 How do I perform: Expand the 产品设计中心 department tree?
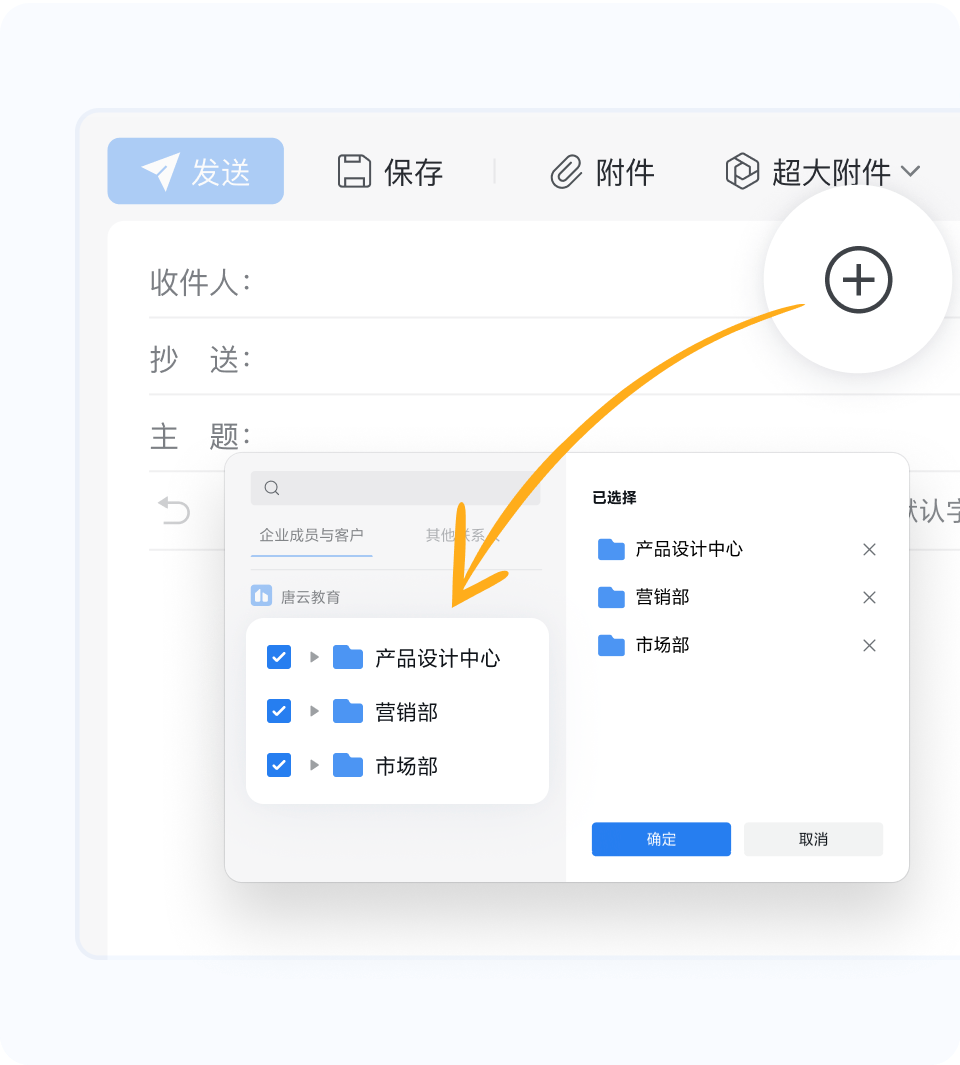[x=314, y=657]
